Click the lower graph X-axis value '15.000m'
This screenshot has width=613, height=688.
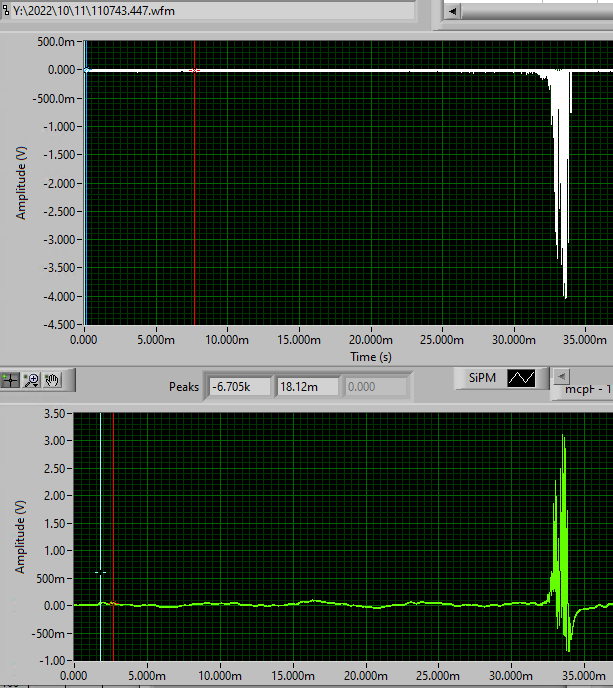[293, 676]
